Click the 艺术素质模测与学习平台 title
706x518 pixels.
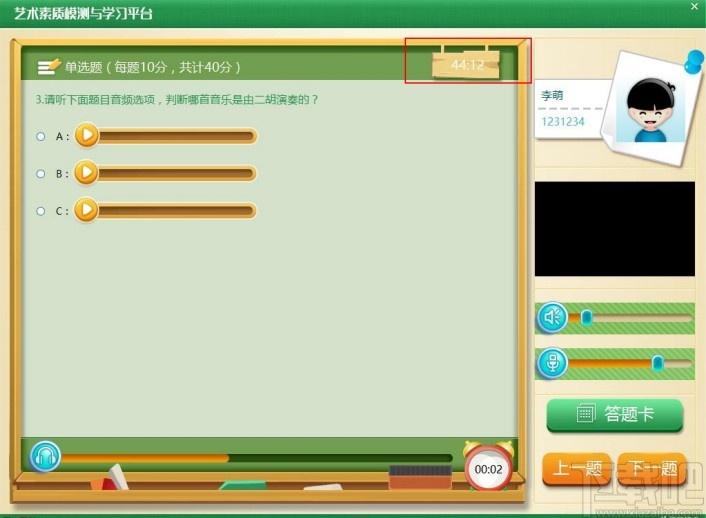click(83, 14)
